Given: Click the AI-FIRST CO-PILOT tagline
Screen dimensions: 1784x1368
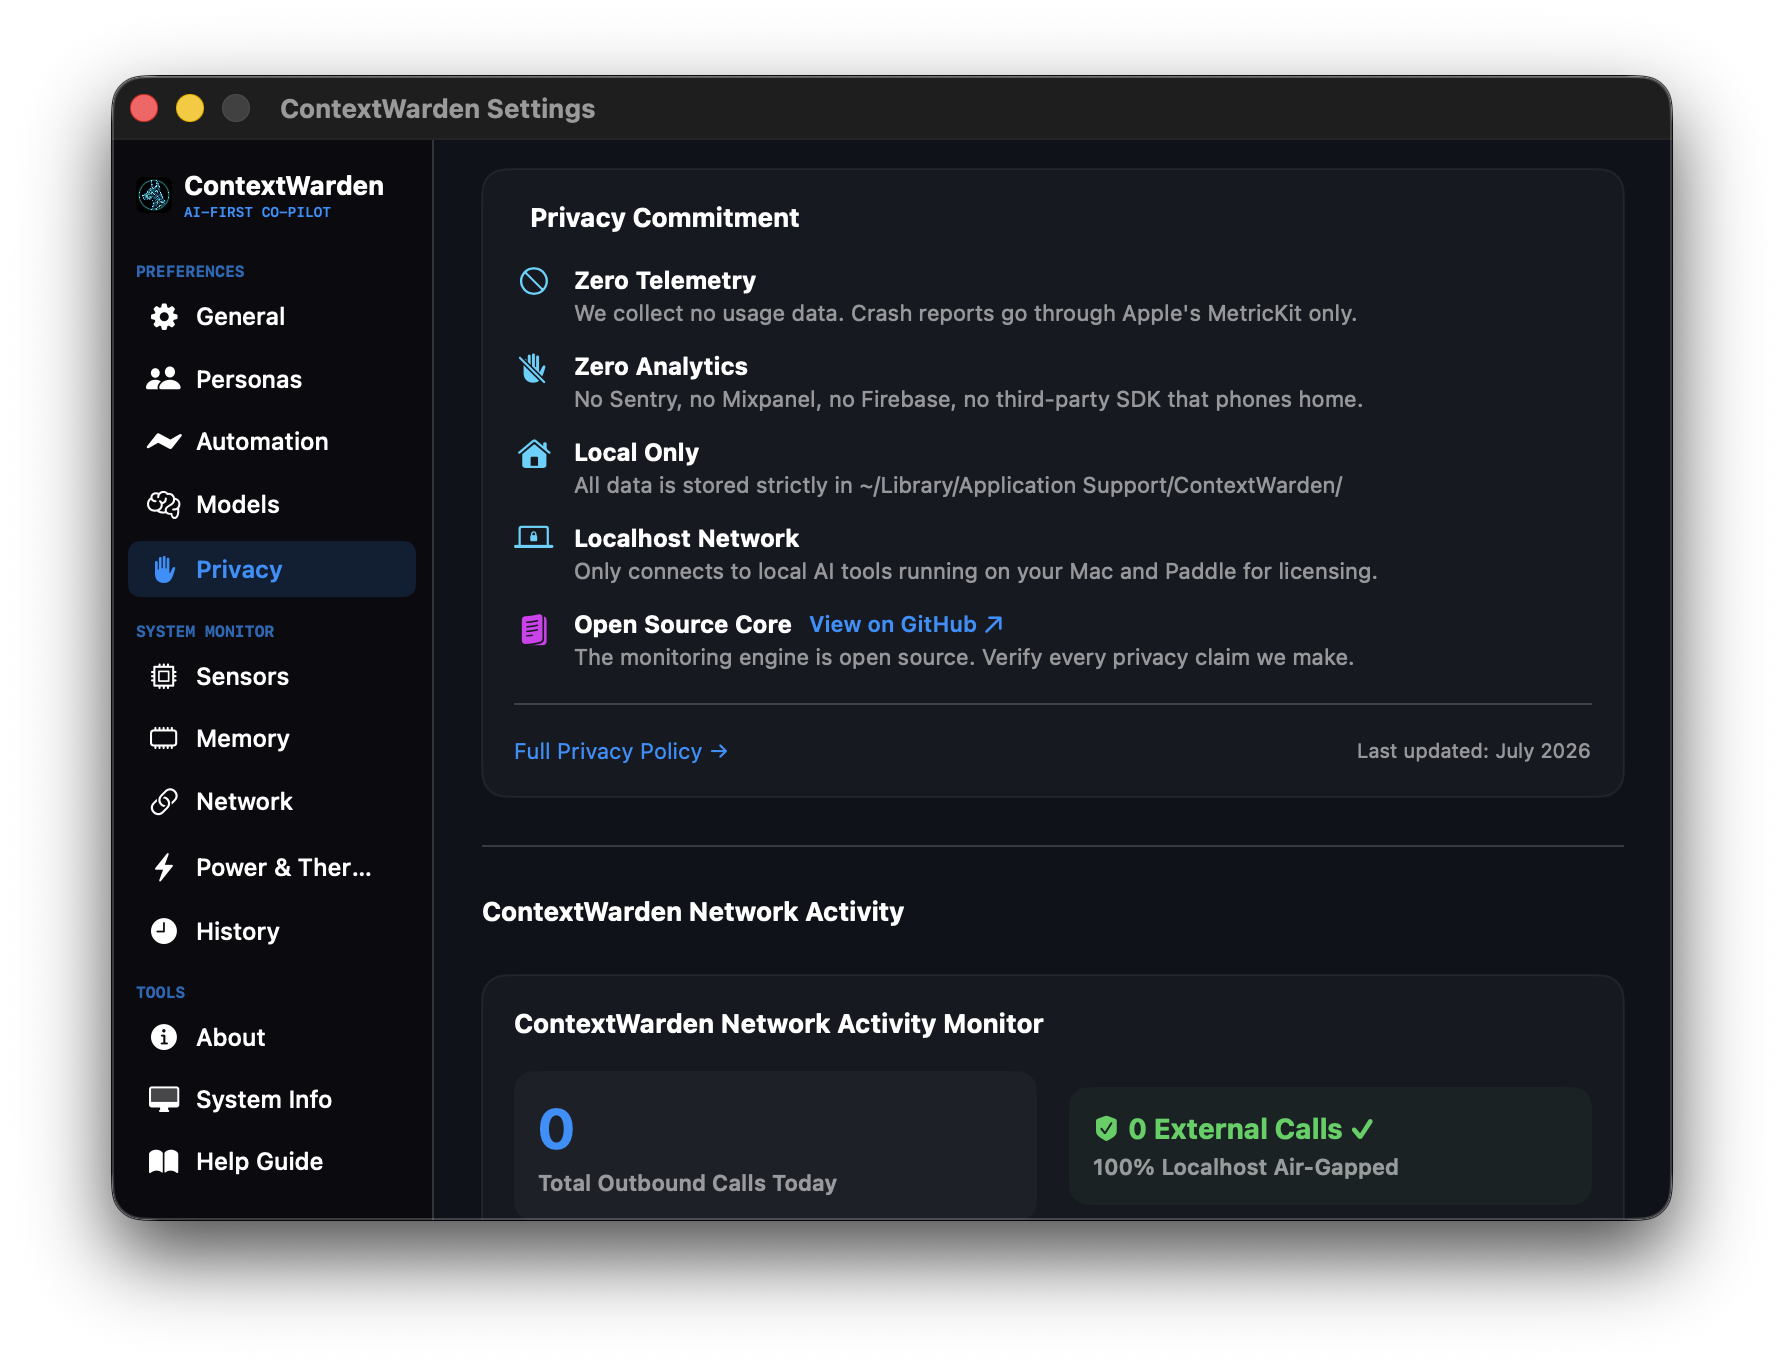Looking at the screenshot, I should tap(257, 212).
